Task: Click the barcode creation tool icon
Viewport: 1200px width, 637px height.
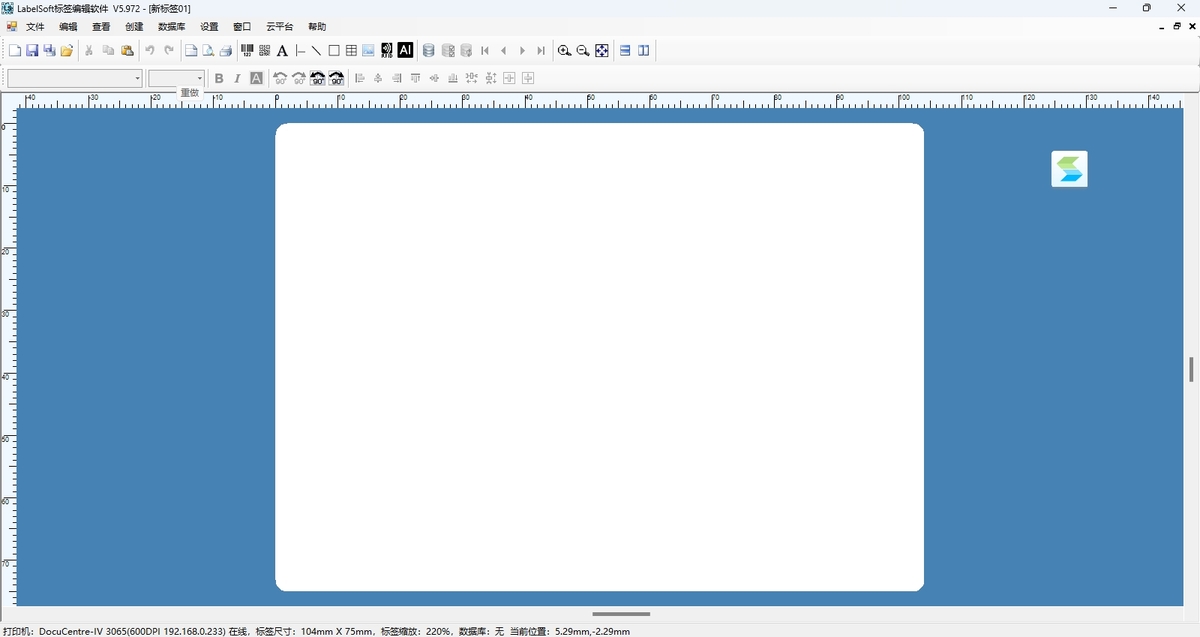Action: [x=247, y=50]
